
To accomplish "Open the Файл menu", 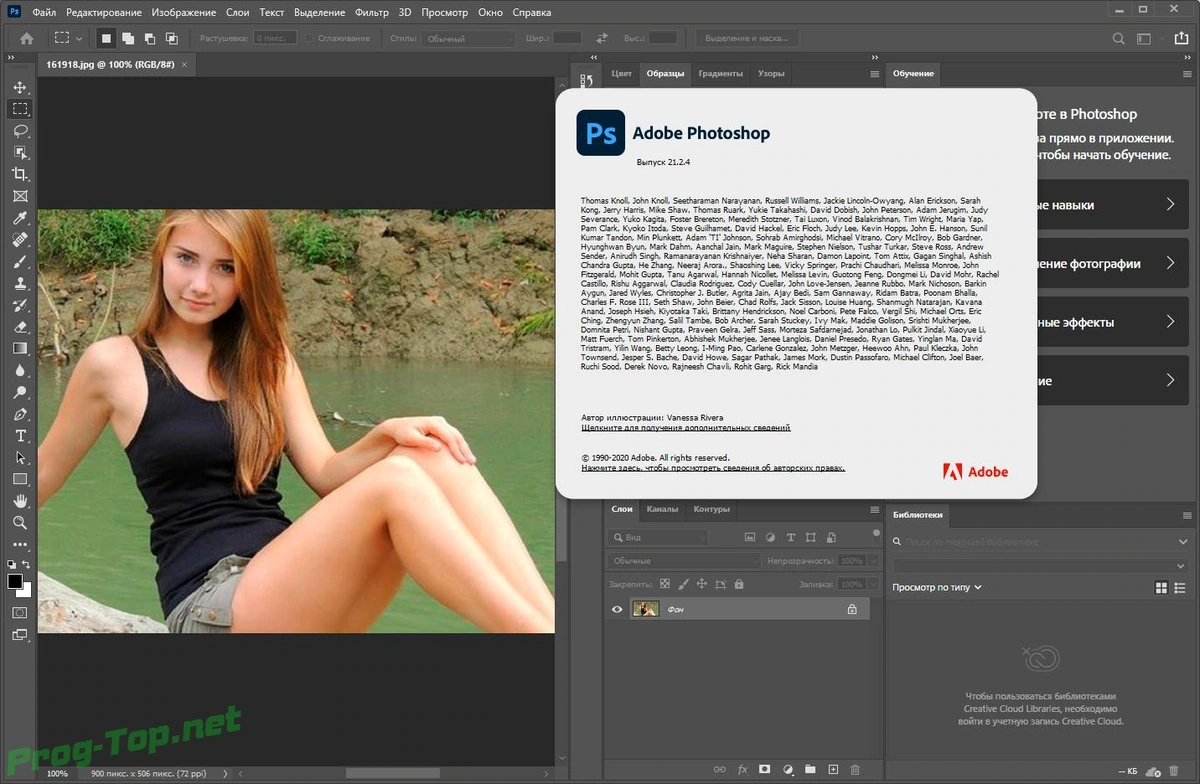I will pos(43,13).
